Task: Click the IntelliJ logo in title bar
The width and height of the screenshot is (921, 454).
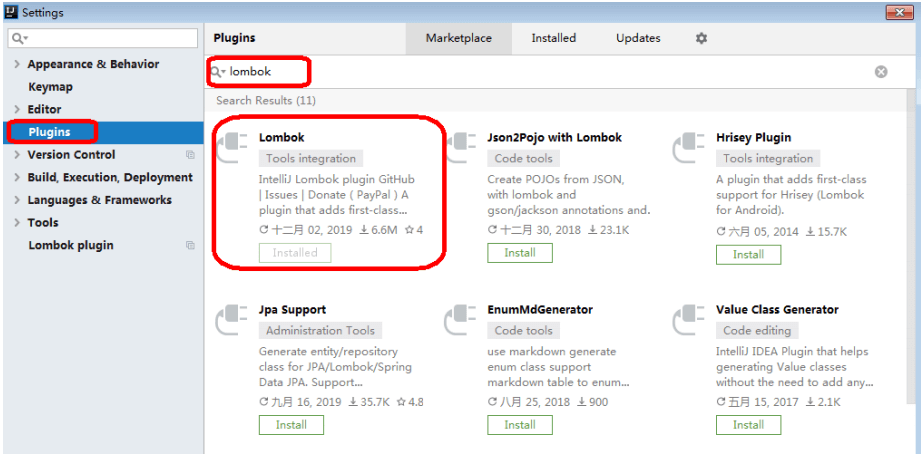Action: click(11, 11)
